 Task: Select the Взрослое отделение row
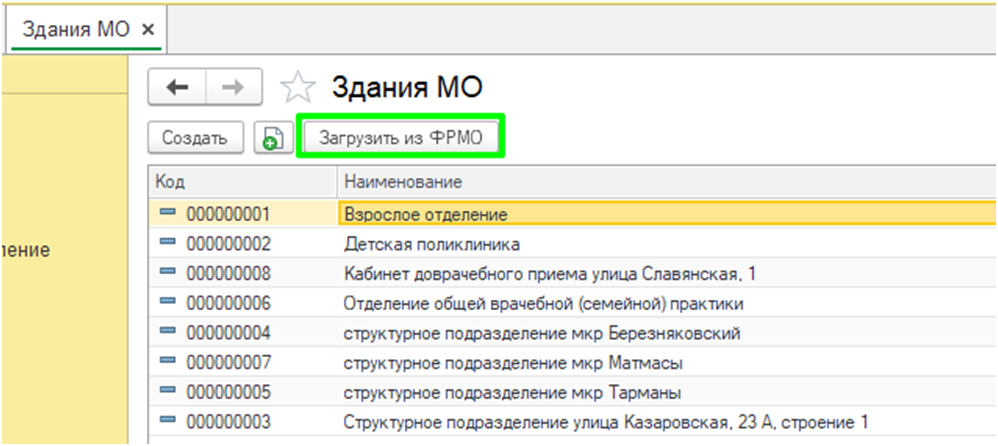coord(426,214)
